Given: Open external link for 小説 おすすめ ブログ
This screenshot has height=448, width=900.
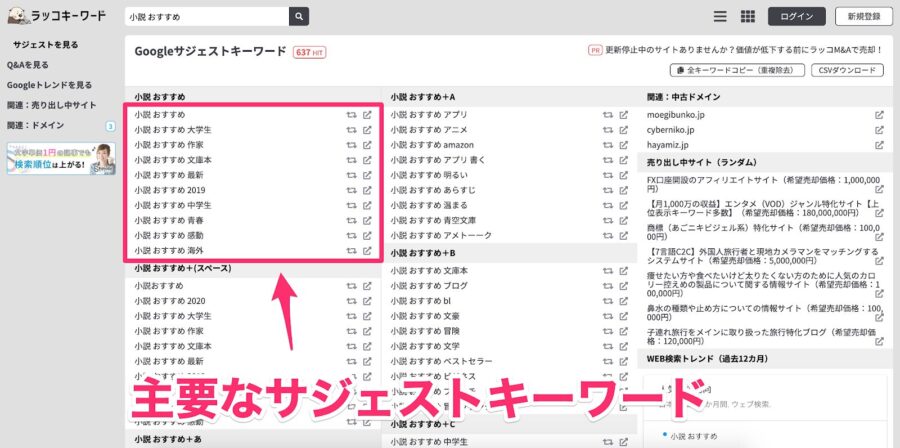Looking at the screenshot, I should tap(624, 286).
